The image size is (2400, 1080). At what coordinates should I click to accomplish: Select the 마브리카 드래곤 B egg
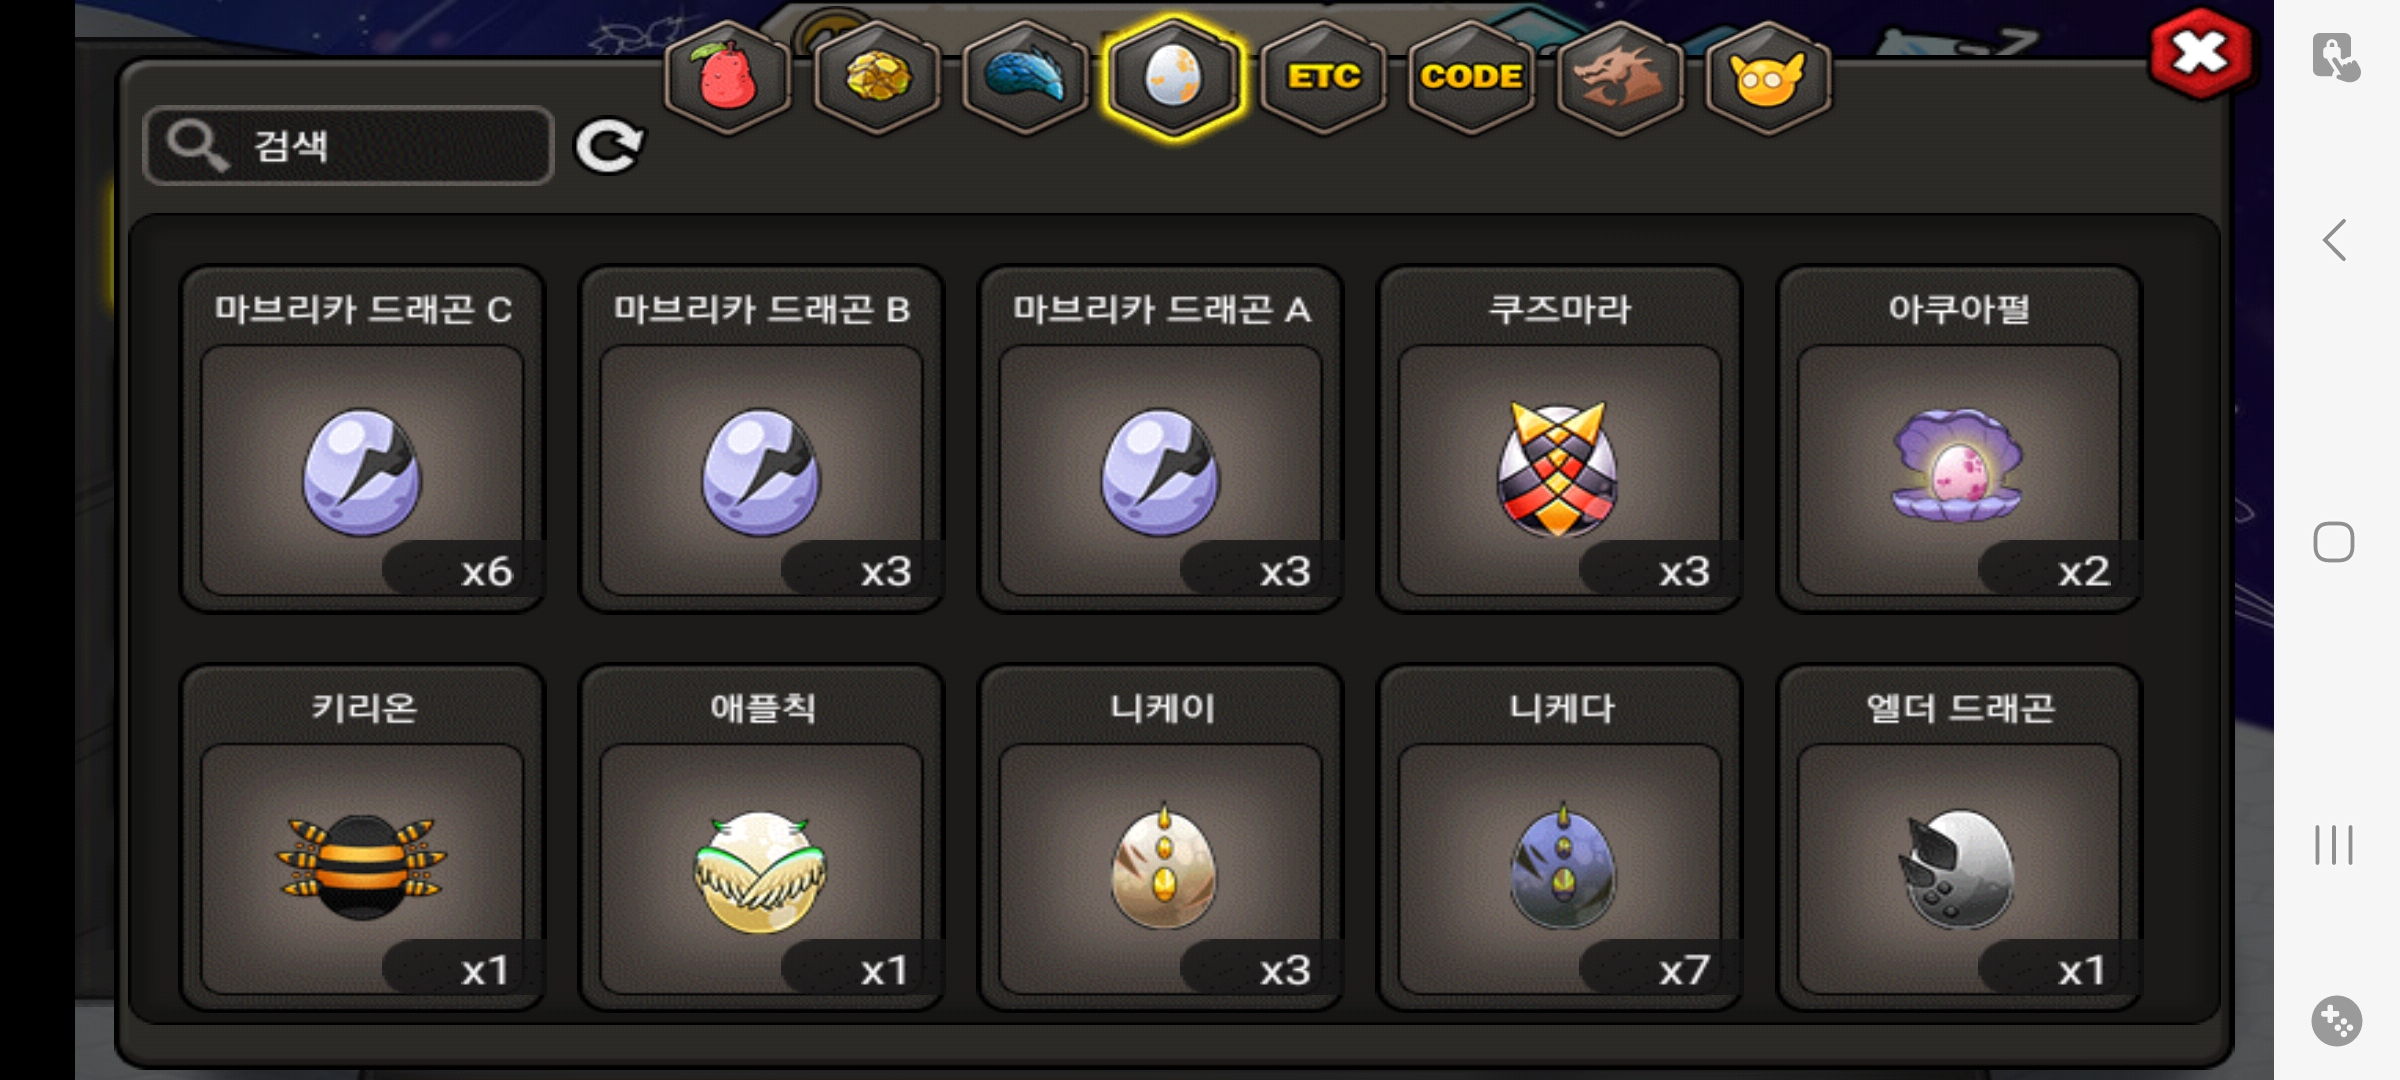point(761,439)
